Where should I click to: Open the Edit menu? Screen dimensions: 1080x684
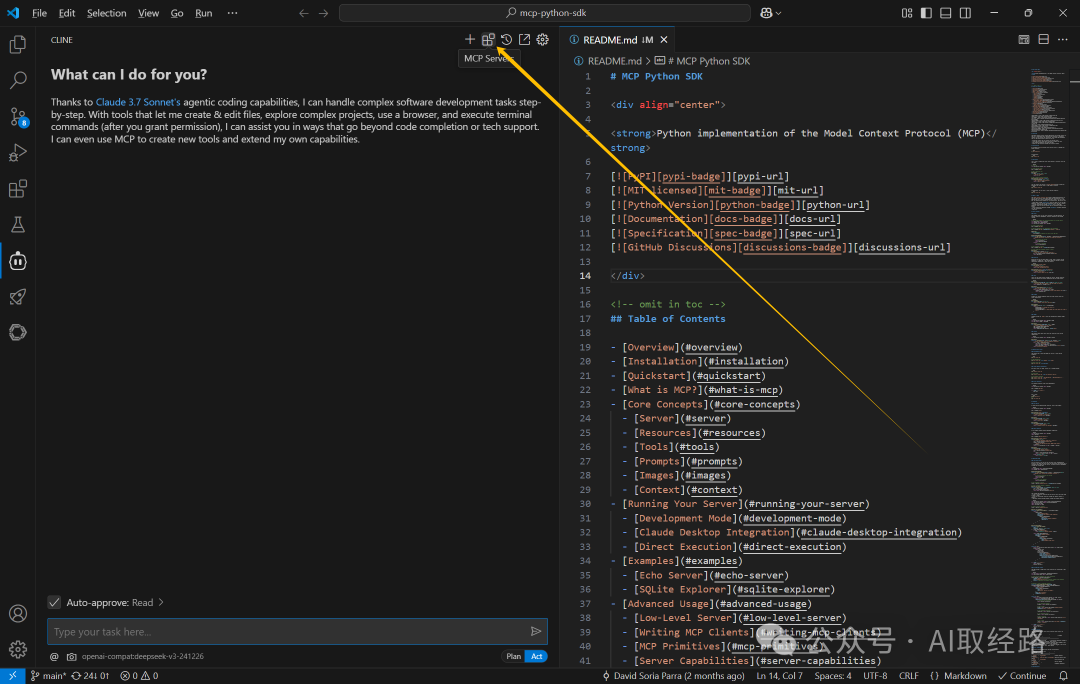[x=67, y=13]
